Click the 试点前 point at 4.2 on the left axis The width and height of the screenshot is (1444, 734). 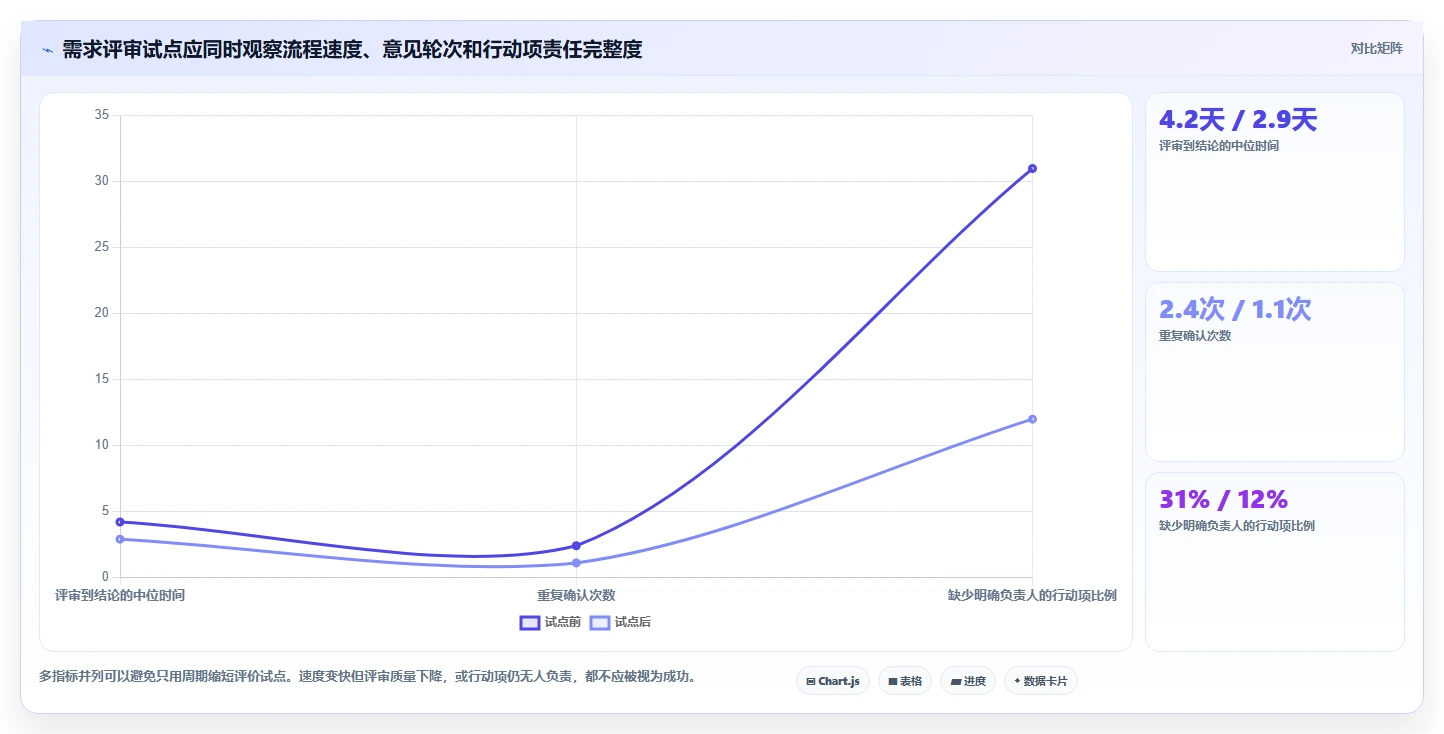point(120,522)
